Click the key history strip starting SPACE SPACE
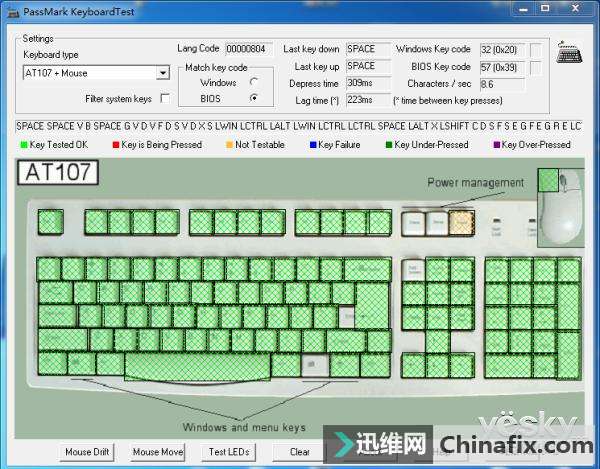The height and width of the screenshot is (469, 600). click(x=299, y=126)
